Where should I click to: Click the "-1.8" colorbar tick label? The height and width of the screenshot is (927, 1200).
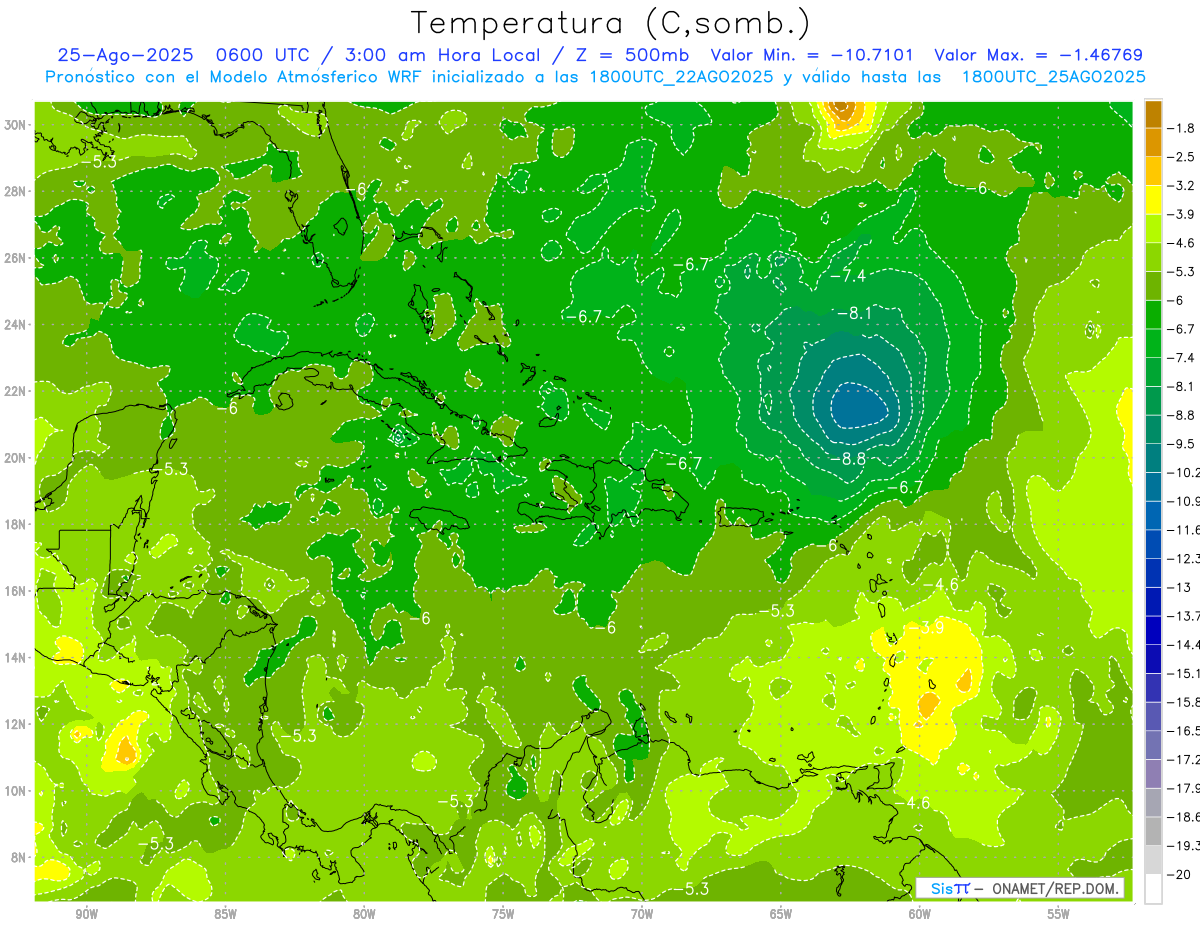(1182, 128)
